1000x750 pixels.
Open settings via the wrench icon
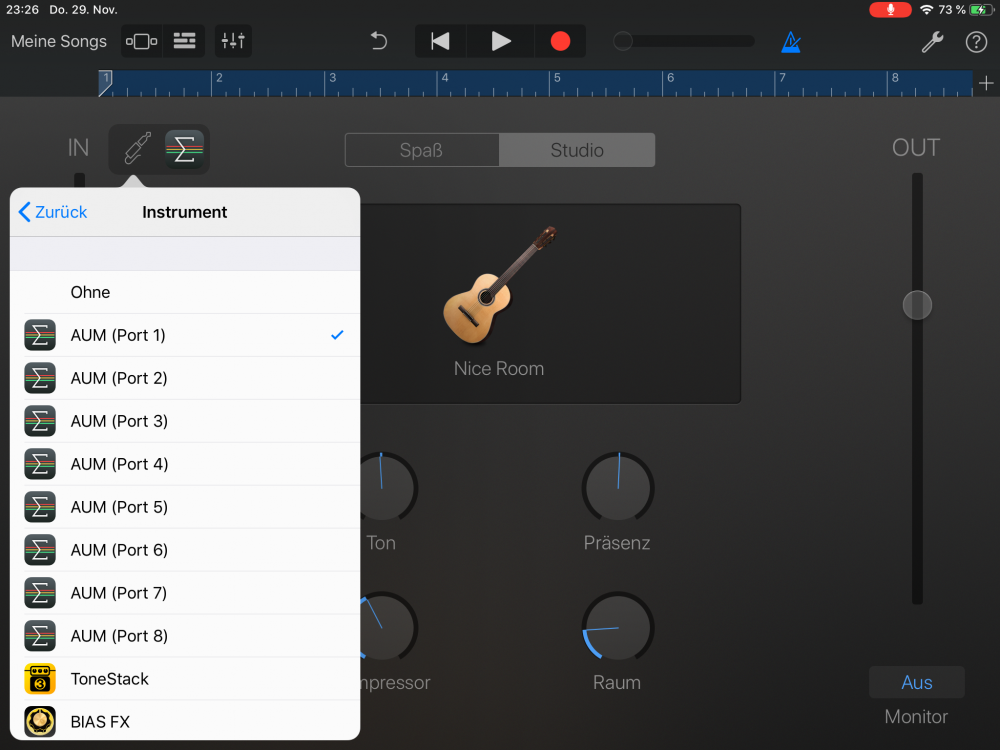(932, 42)
